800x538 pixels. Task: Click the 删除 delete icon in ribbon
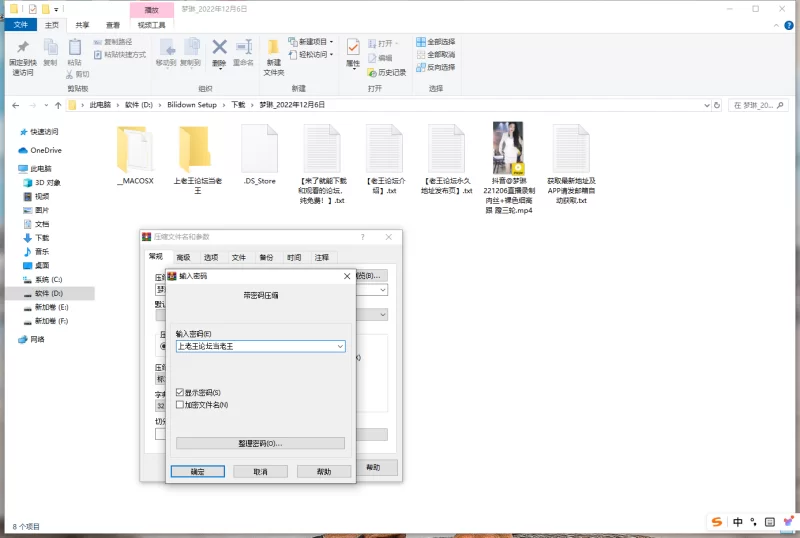(x=219, y=48)
